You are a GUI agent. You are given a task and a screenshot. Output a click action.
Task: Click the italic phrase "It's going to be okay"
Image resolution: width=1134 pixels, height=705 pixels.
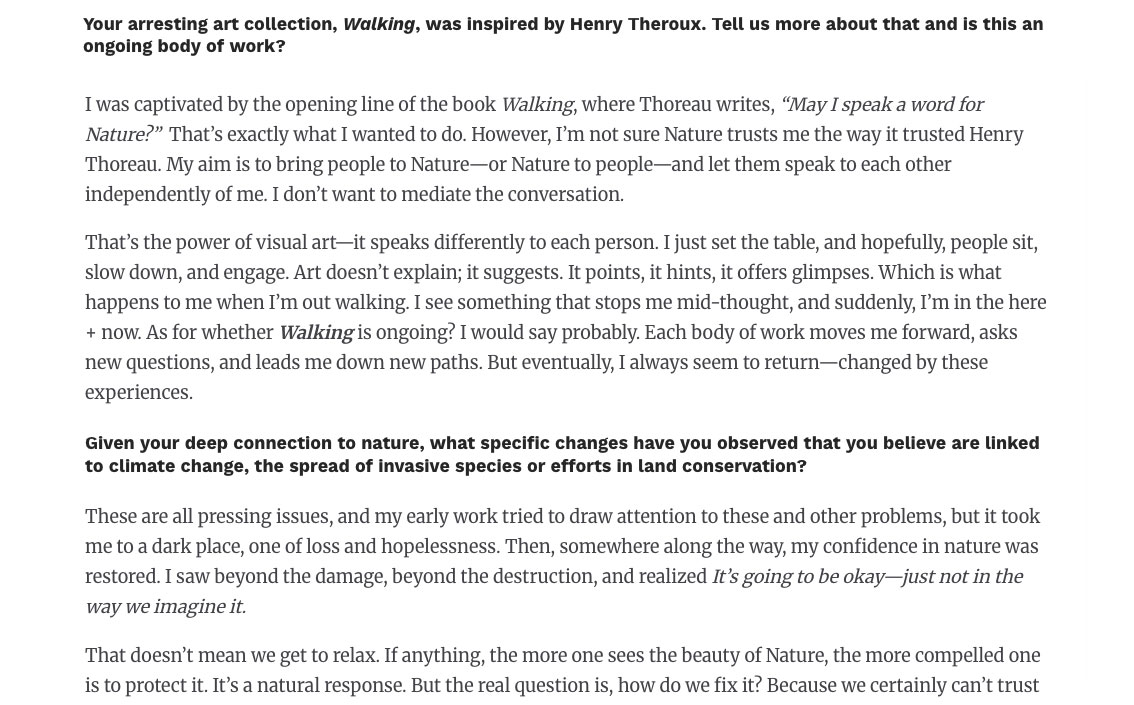(x=798, y=577)
